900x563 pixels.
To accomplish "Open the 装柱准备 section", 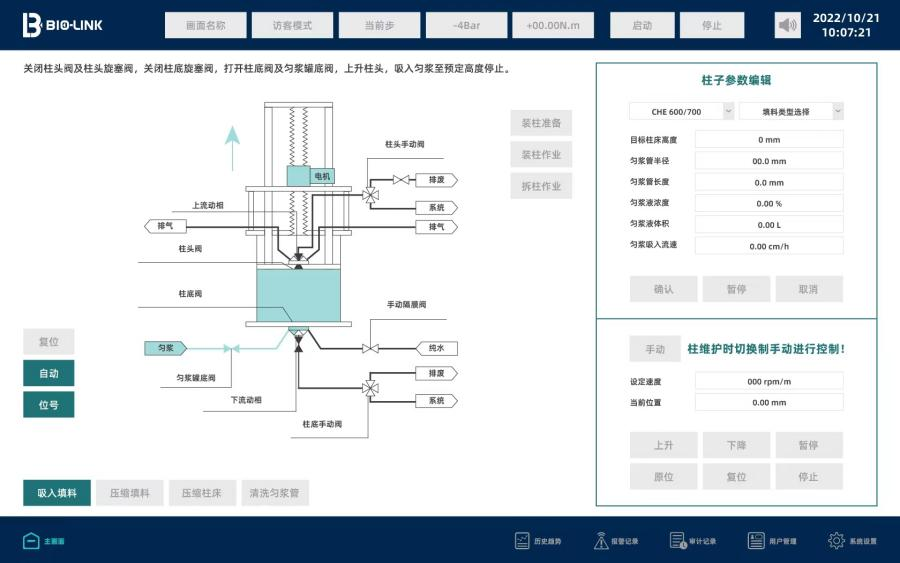I will pyautogui.click(x=541, y=123).
